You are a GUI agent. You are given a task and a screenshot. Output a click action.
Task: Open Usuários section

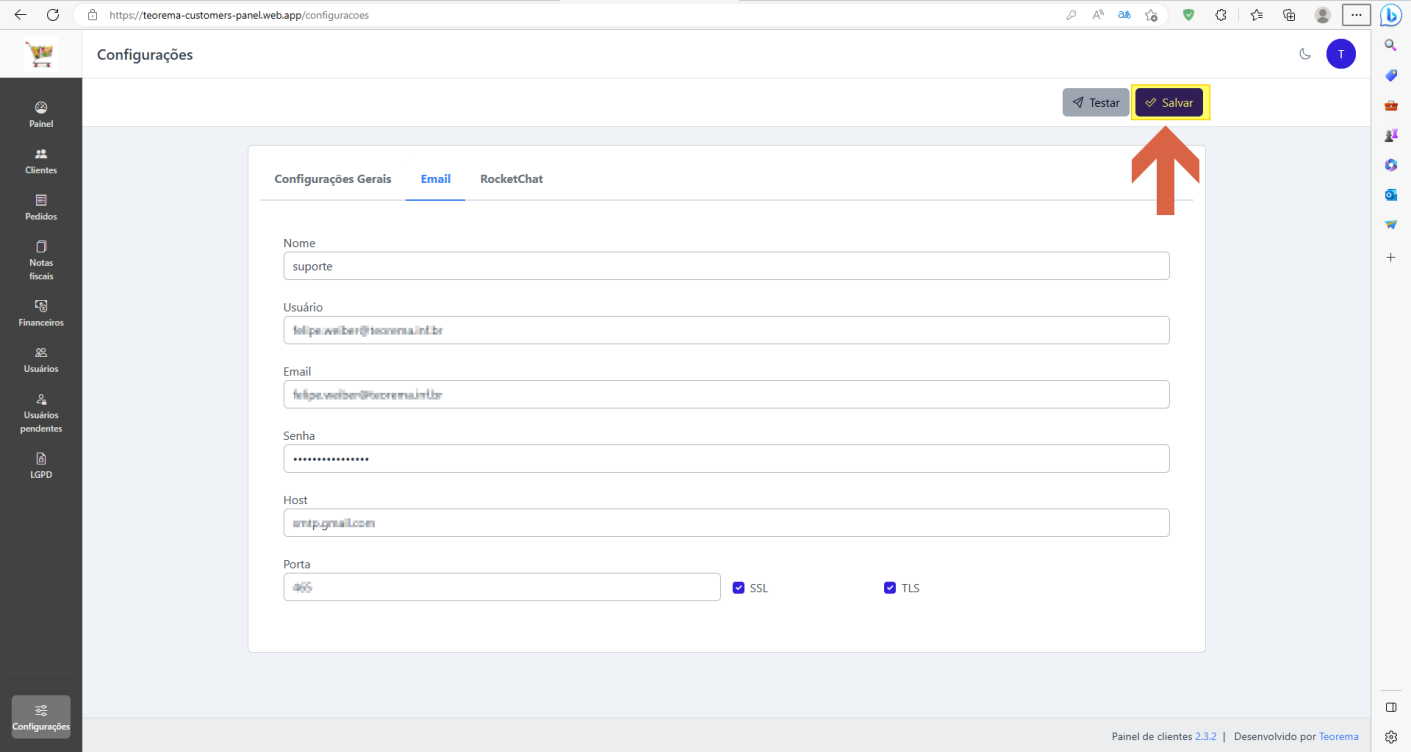pyautogui.click(x=41, y=360)
